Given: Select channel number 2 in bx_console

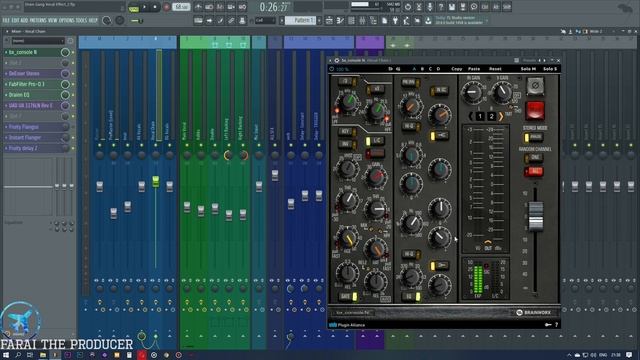Looking at the screenshot, I should pos(491,116).
